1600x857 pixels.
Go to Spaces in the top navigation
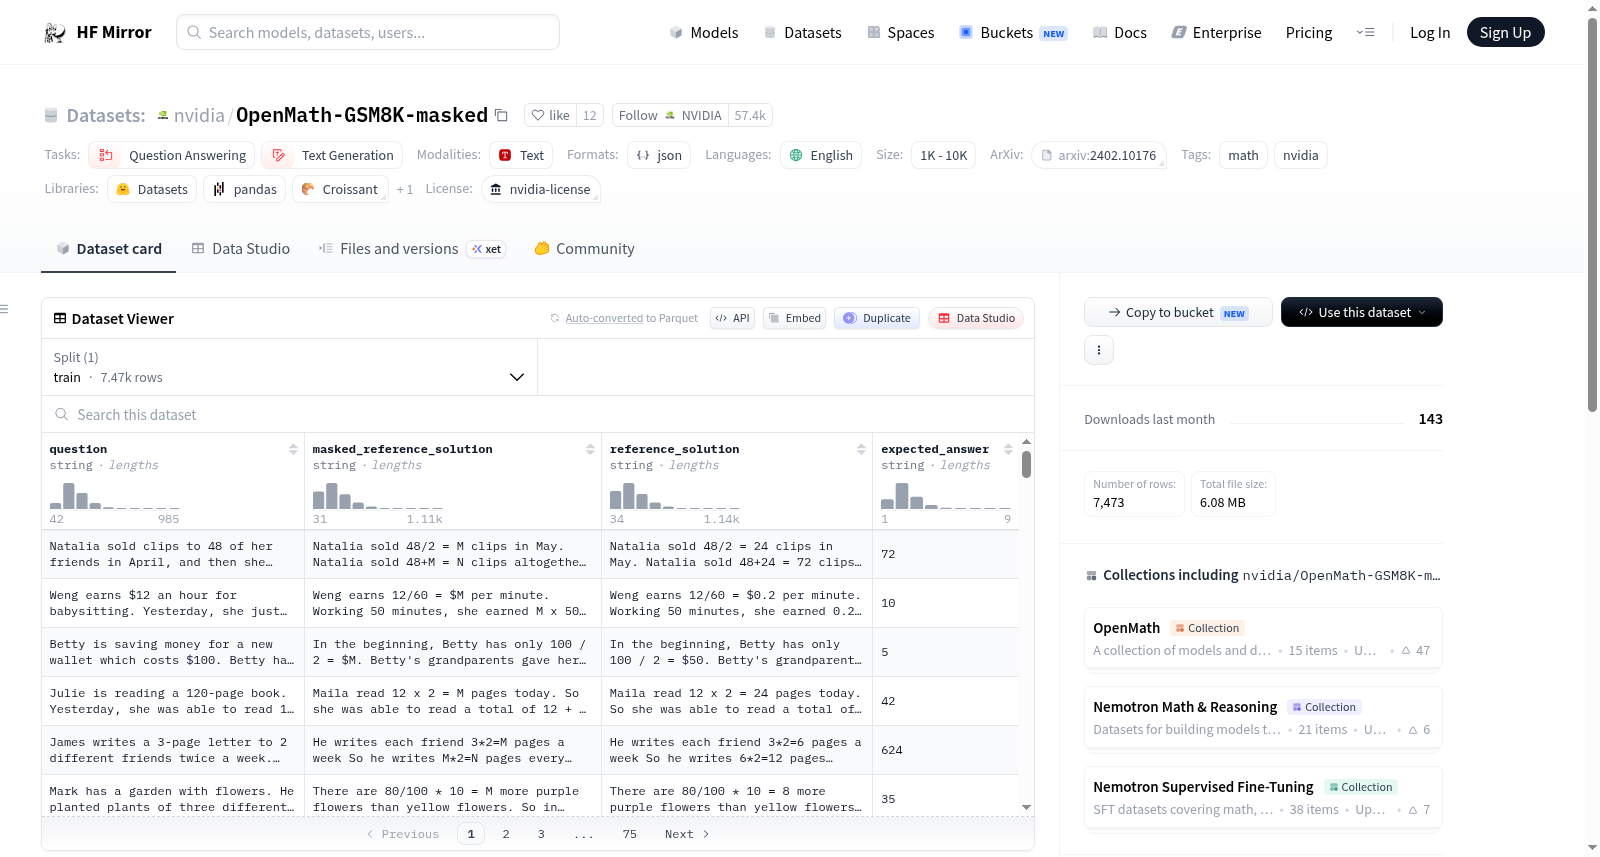click(901, 33)
